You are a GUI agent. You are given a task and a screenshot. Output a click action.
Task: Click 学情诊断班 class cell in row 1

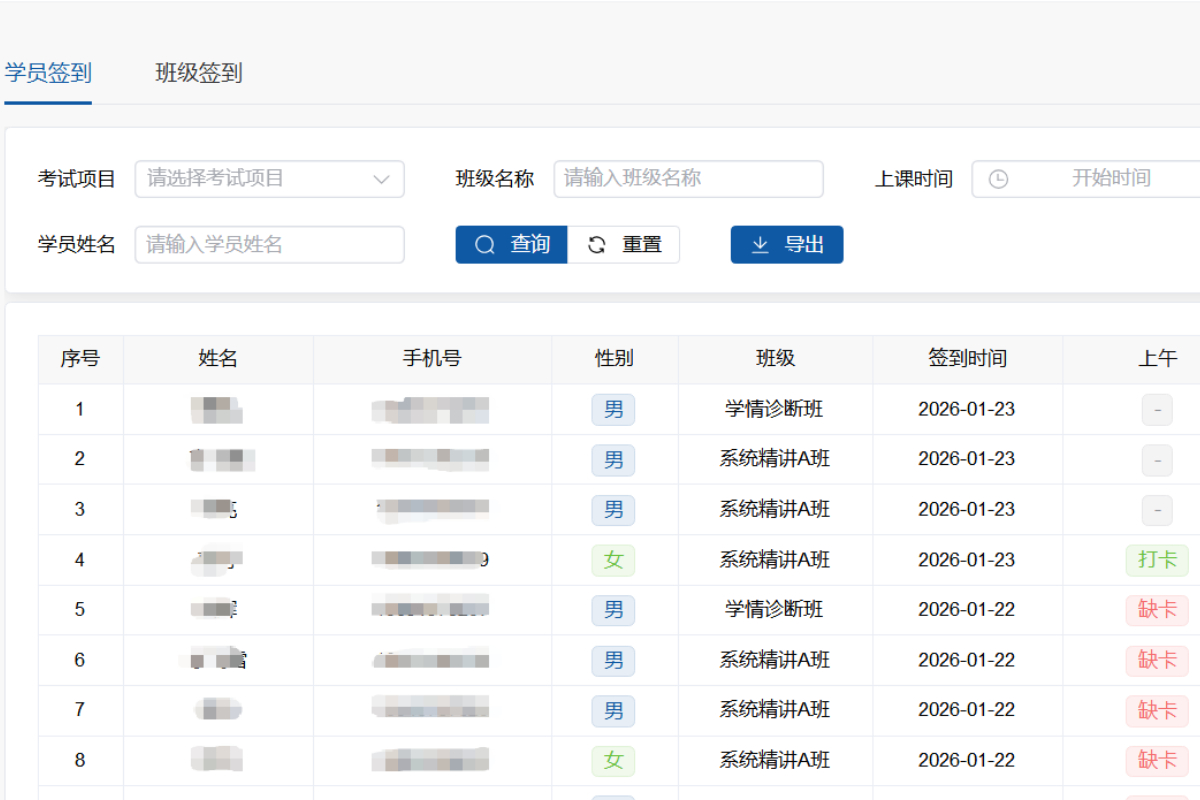pyautogui.click(x=774, y=409)
